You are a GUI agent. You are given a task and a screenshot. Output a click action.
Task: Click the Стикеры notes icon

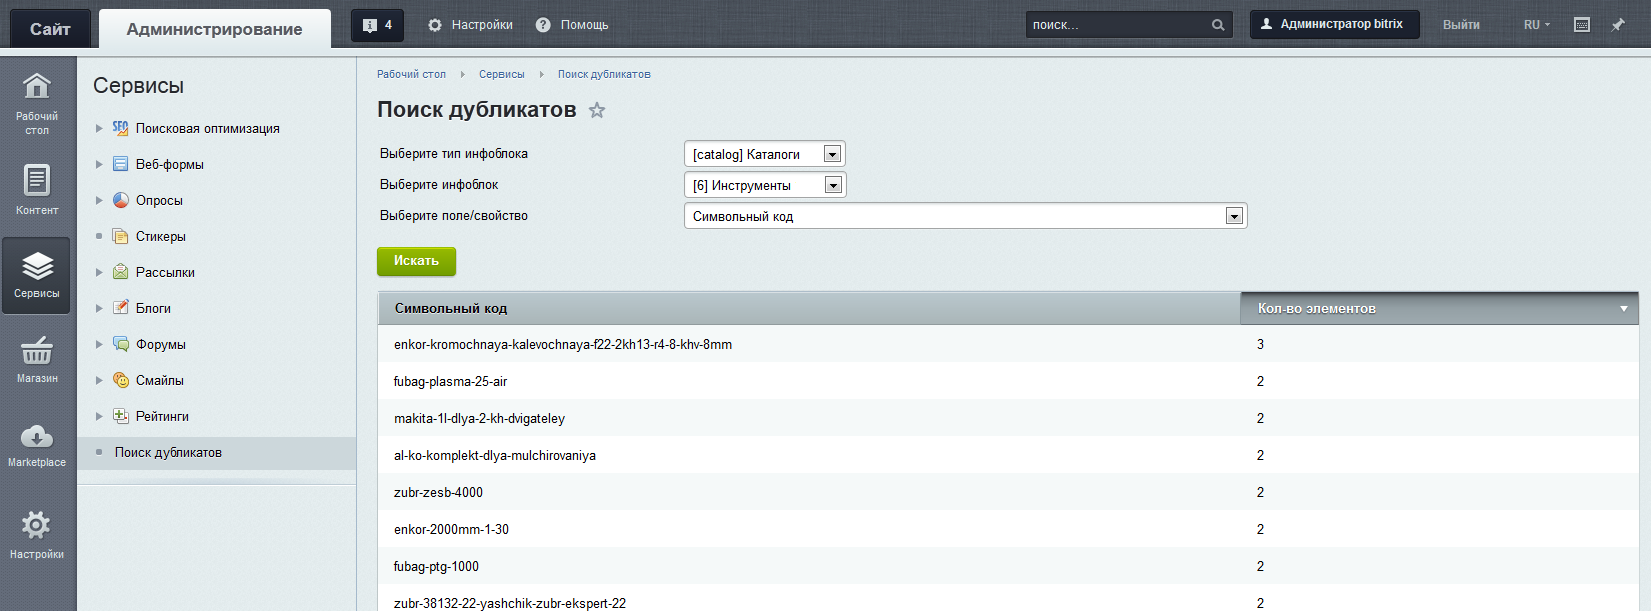pyautogui.click(x=120, y=236)
